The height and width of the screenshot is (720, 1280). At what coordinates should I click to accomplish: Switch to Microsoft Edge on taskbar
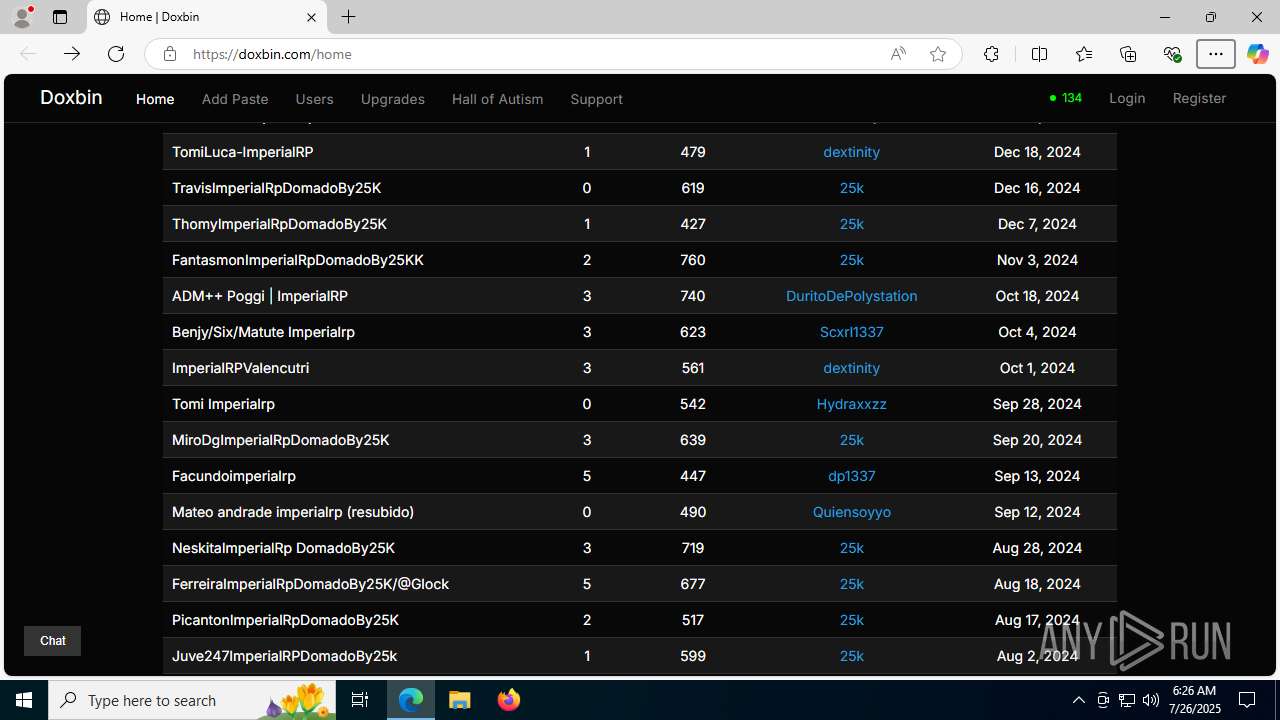411,700
